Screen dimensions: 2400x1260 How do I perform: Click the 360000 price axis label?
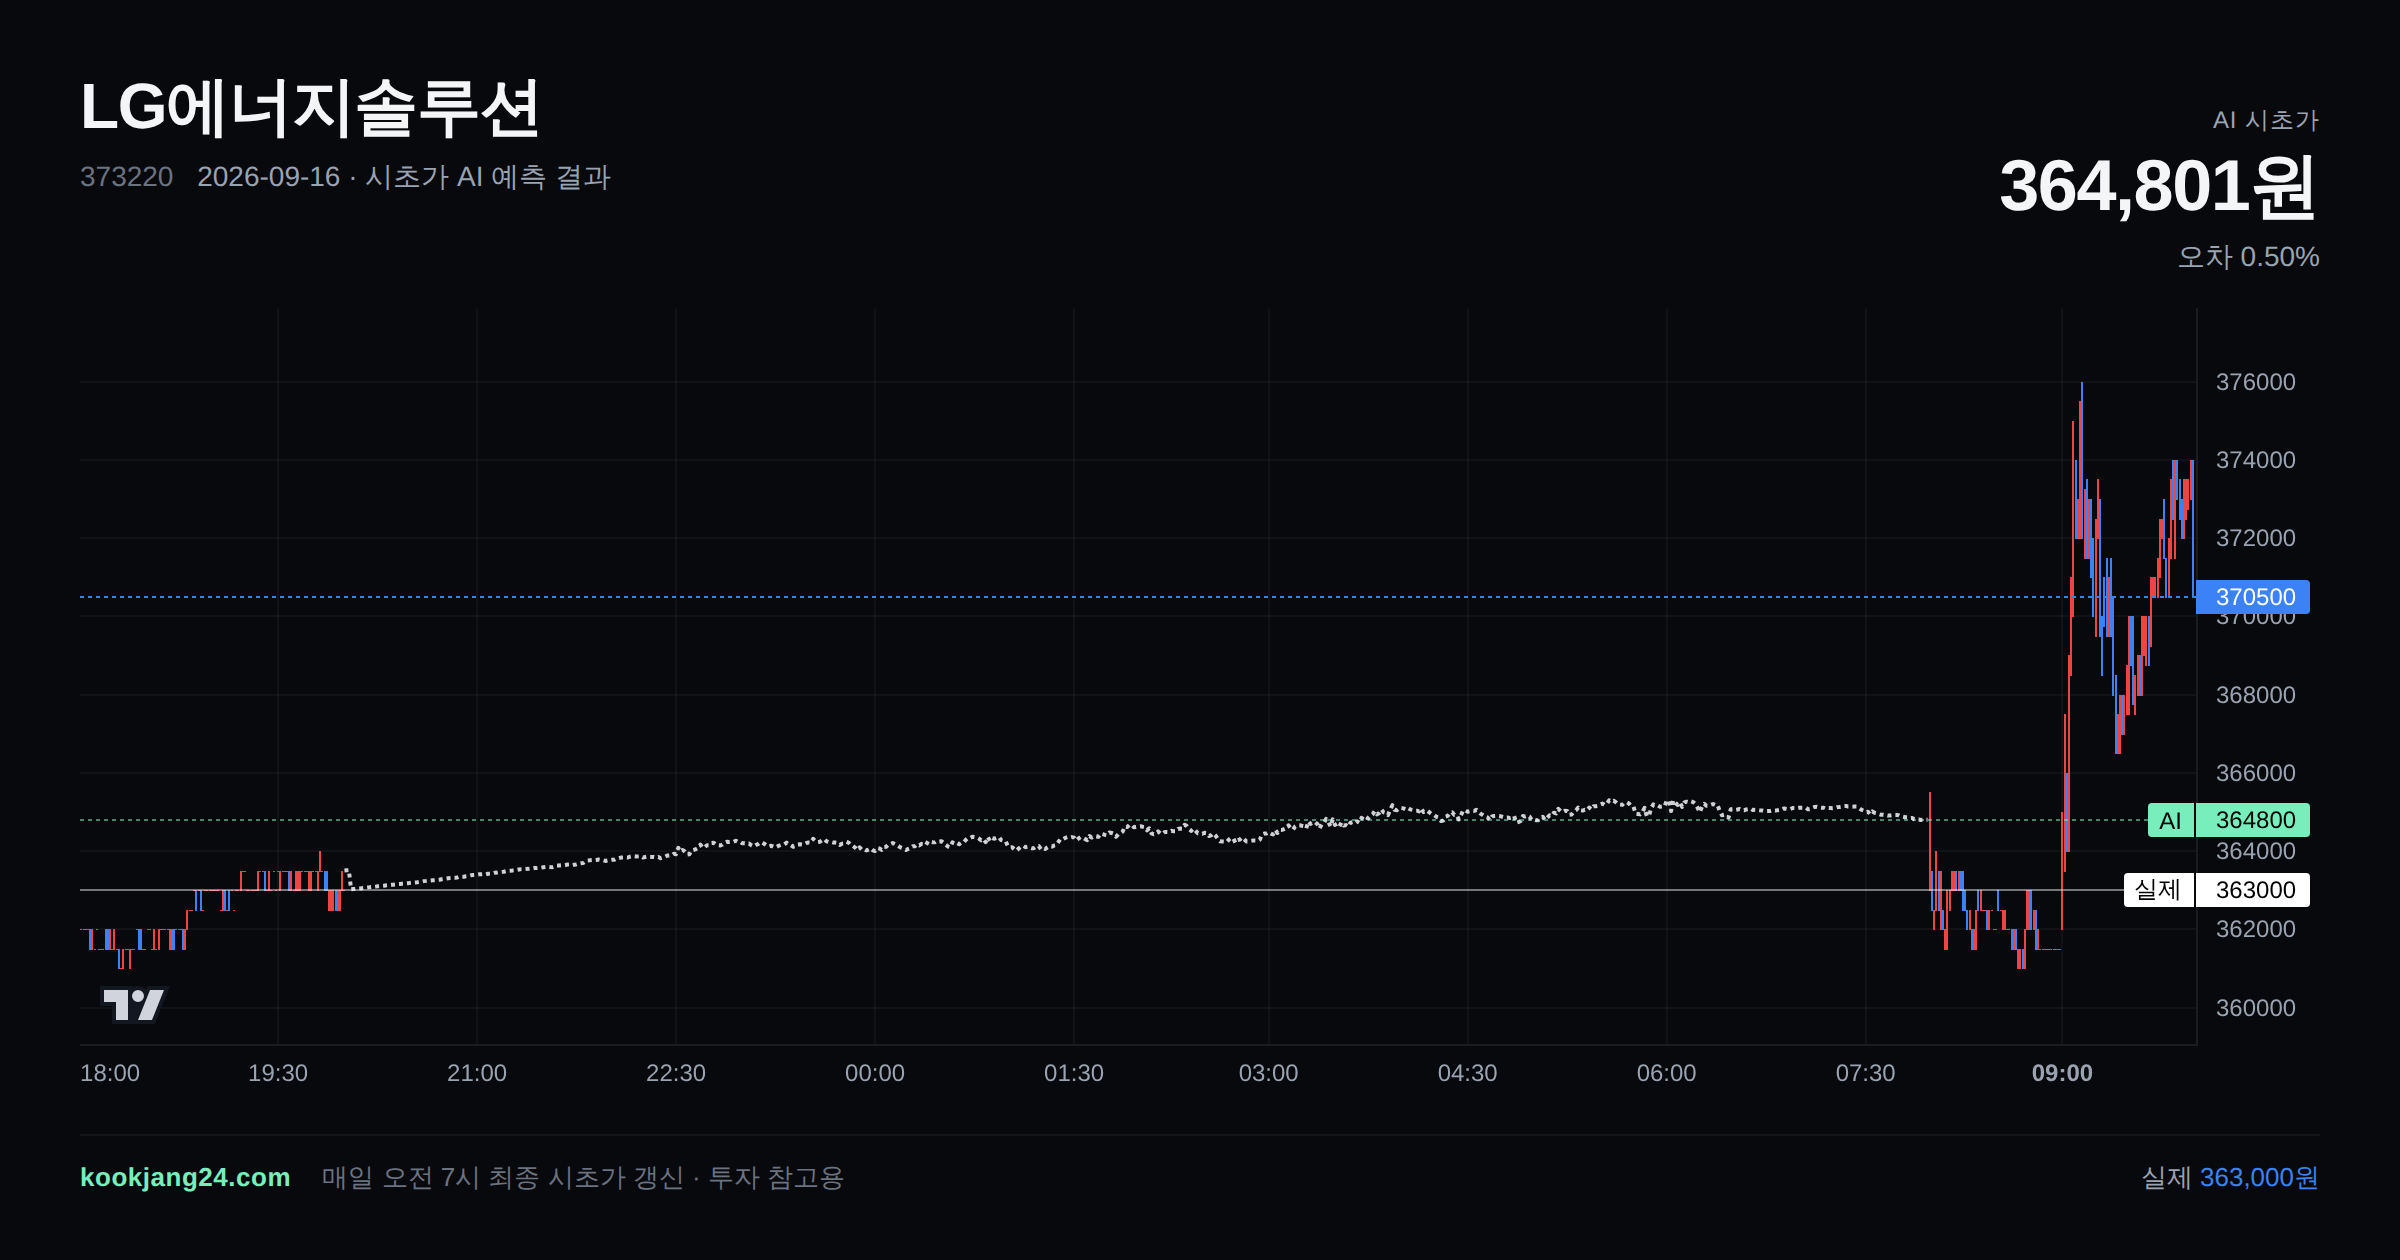pos(2256,1008)
